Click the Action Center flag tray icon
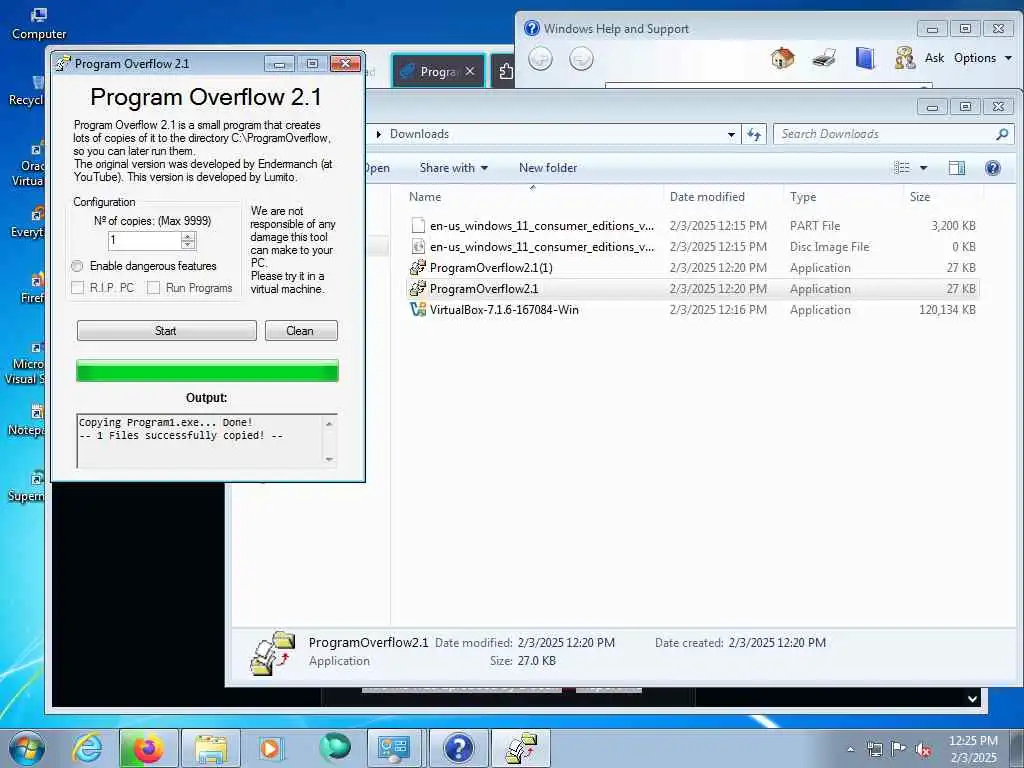 click(x=899, y=749)
